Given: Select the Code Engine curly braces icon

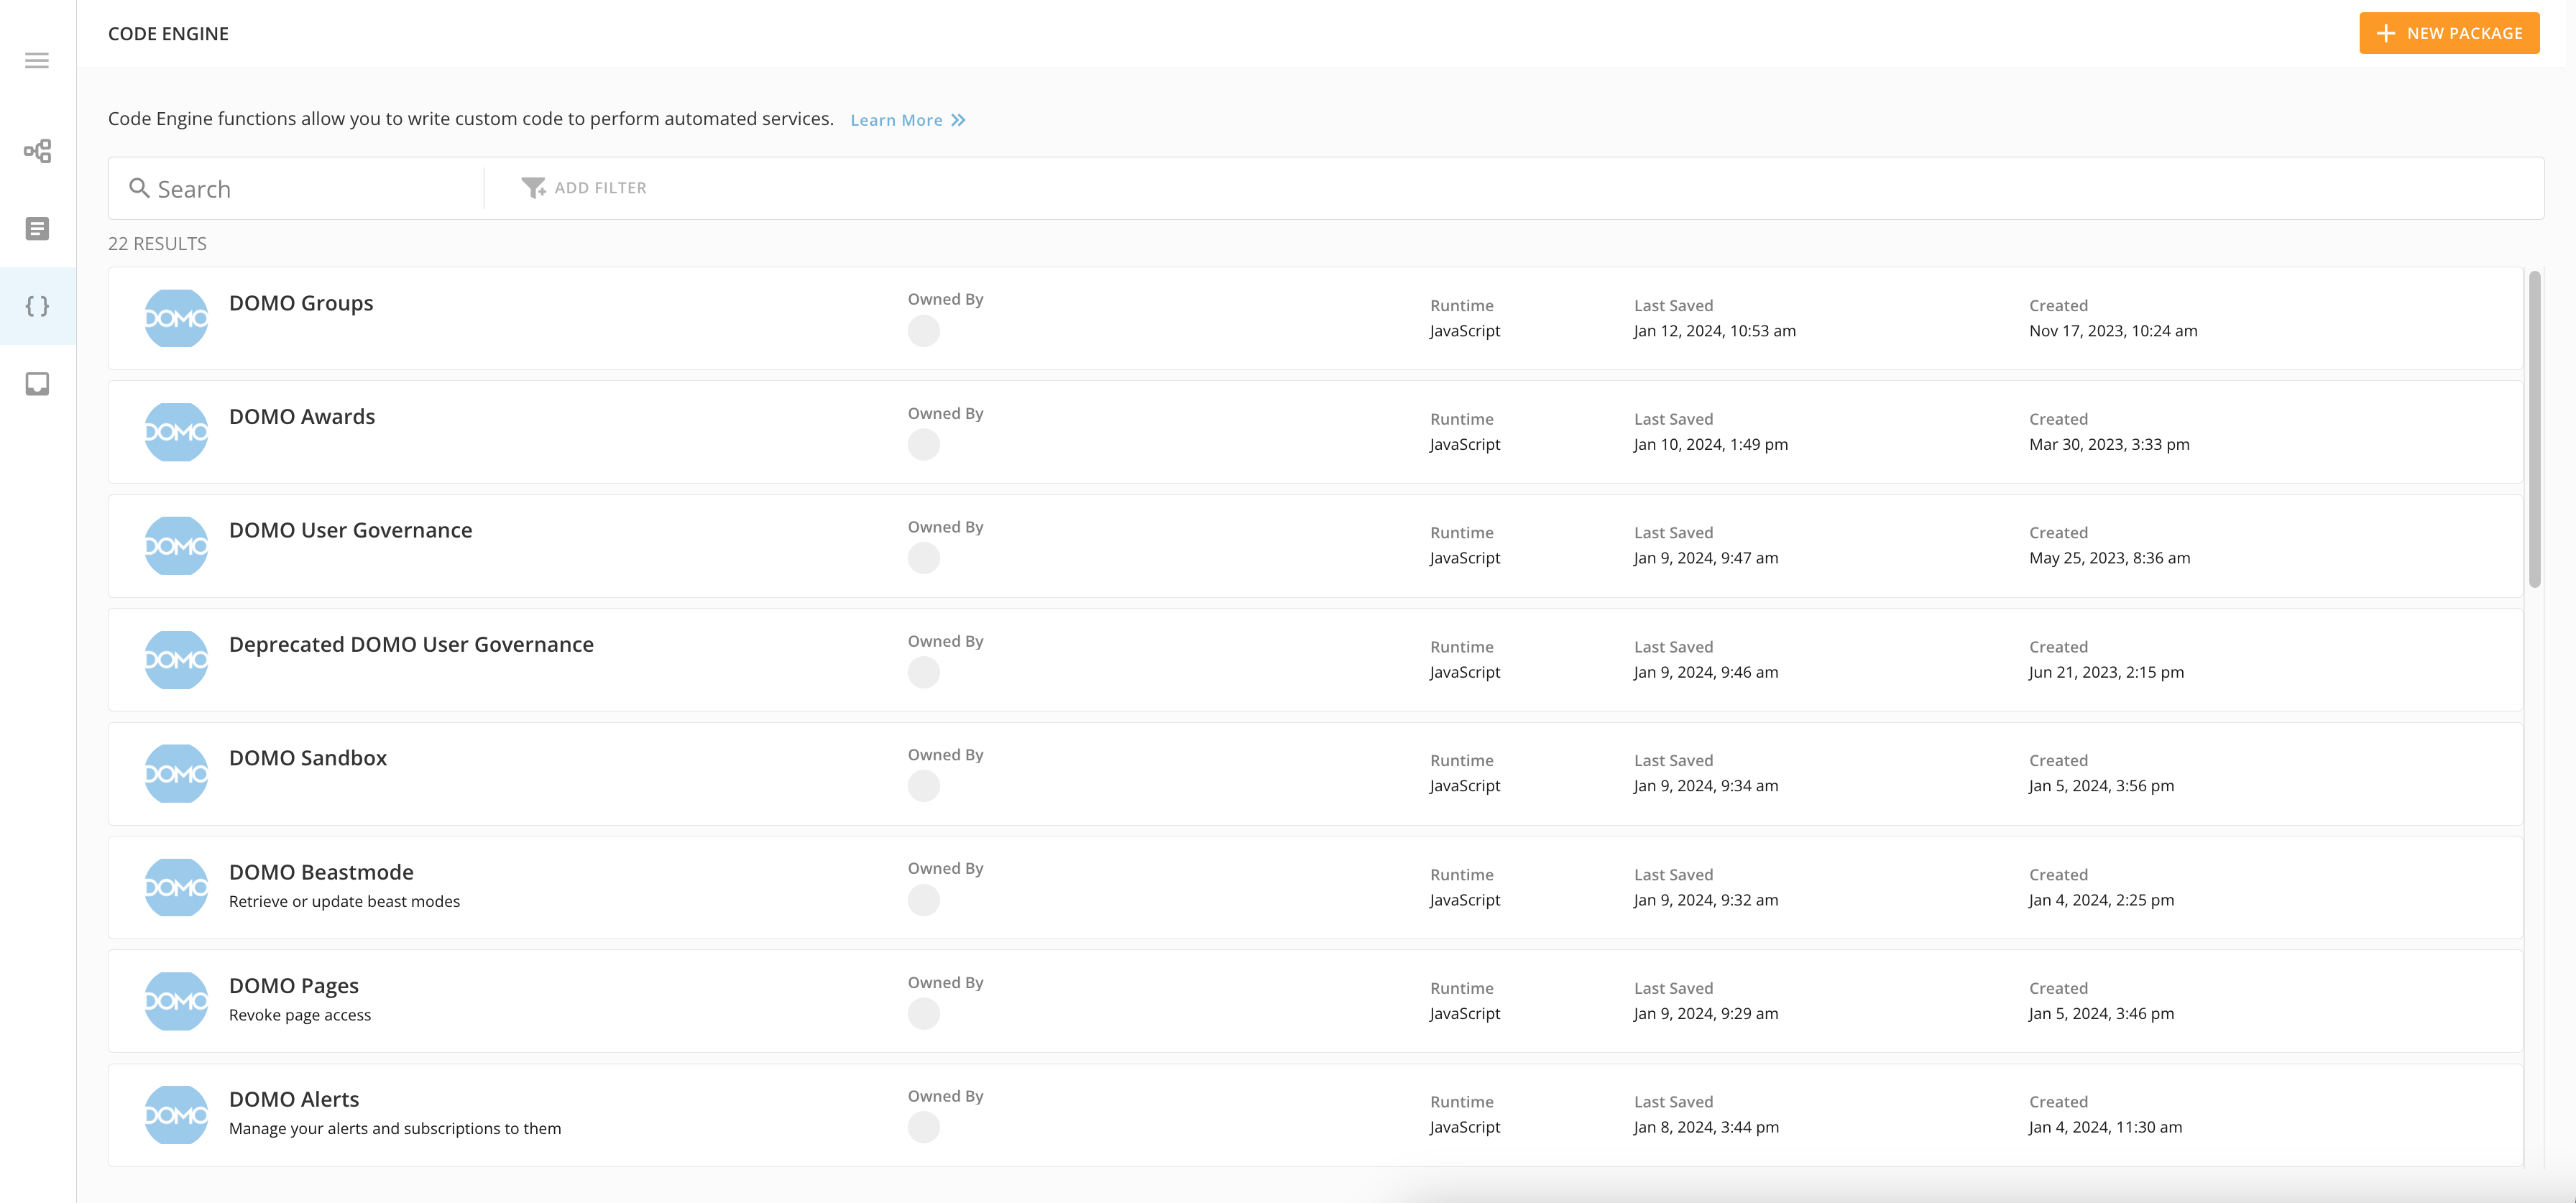Looking at the screenshot, I should [x=37, y=306].
